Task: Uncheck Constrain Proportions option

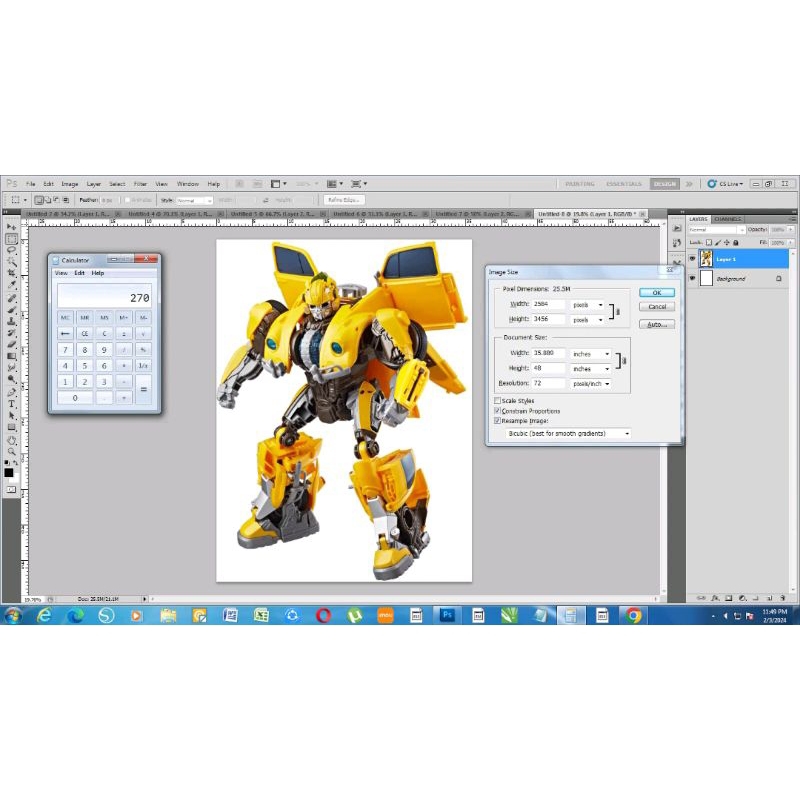Action: point(498,411)
